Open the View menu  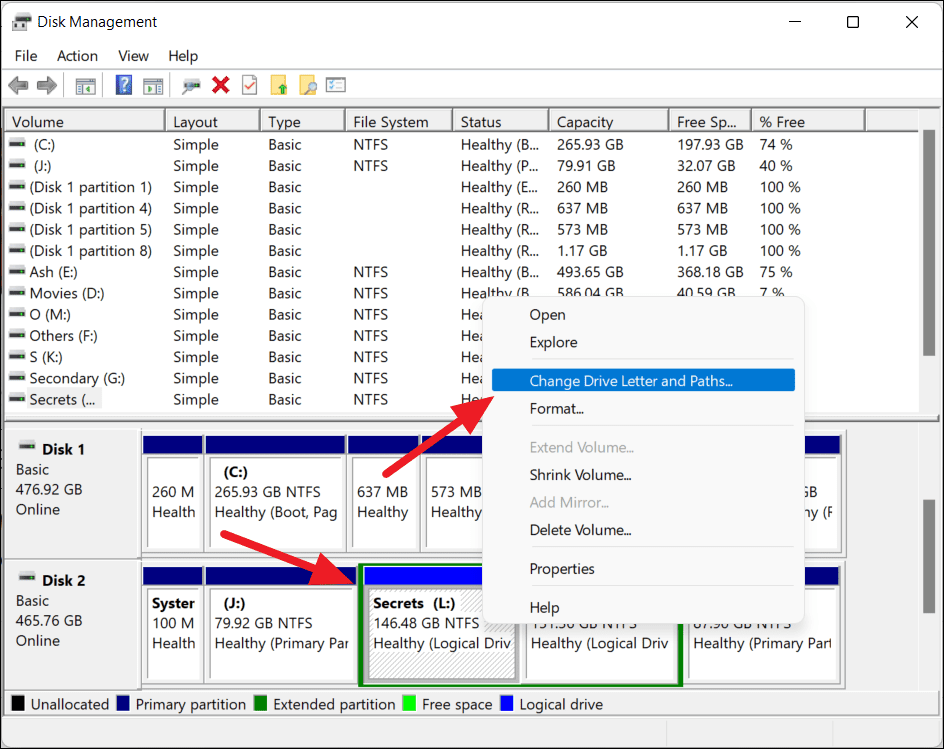tap(133, 56)
